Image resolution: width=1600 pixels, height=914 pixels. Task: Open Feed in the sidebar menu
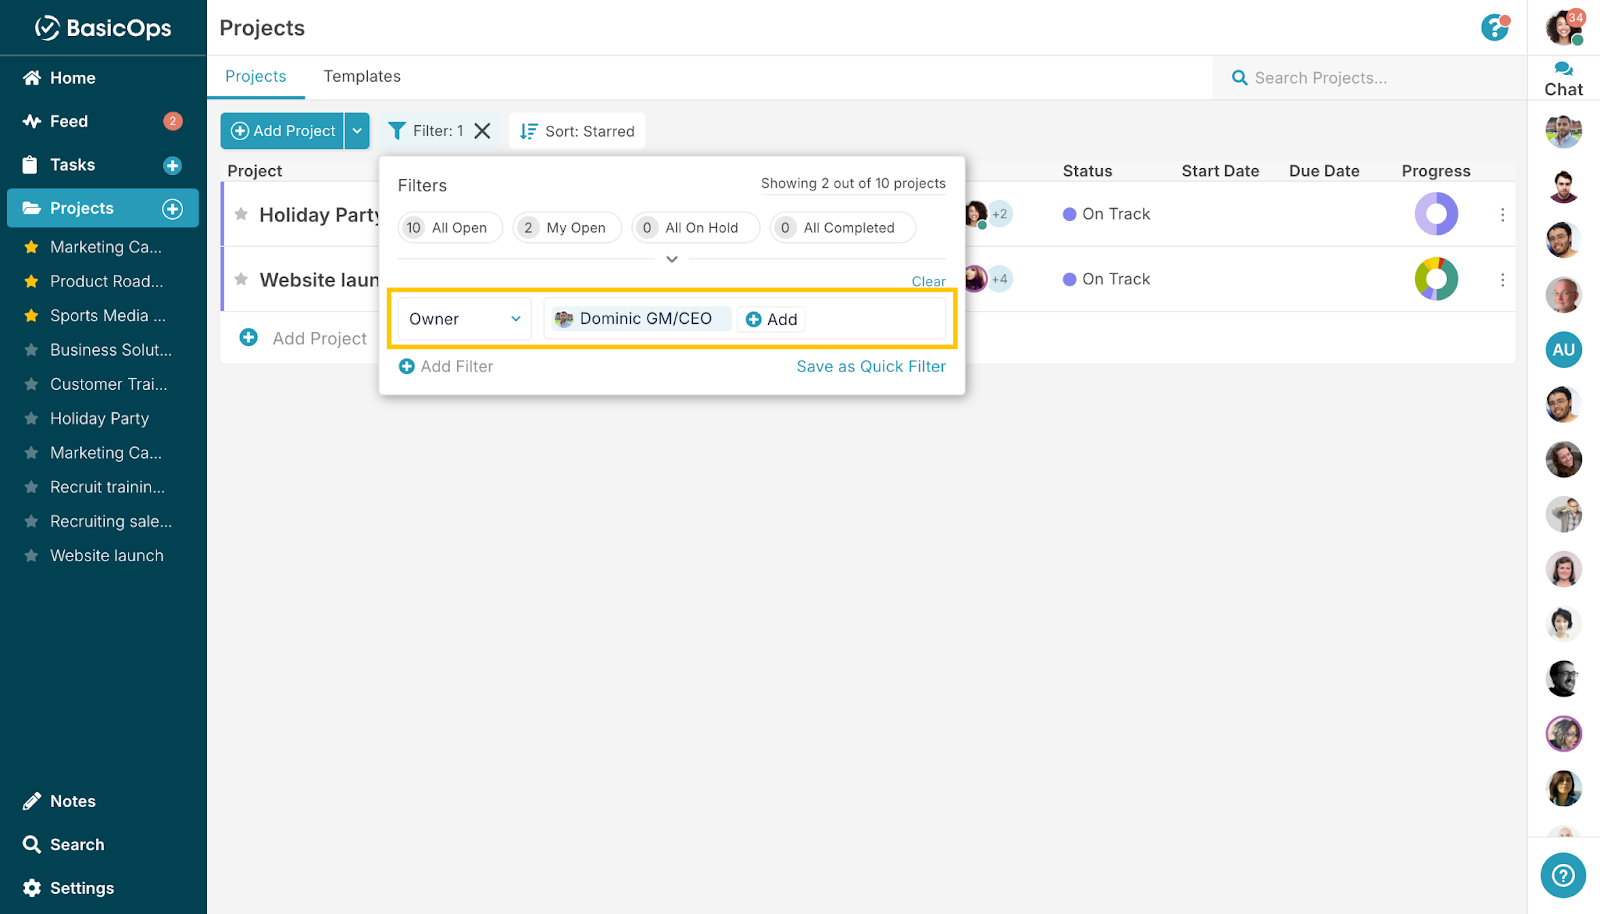tap(69, 121)
